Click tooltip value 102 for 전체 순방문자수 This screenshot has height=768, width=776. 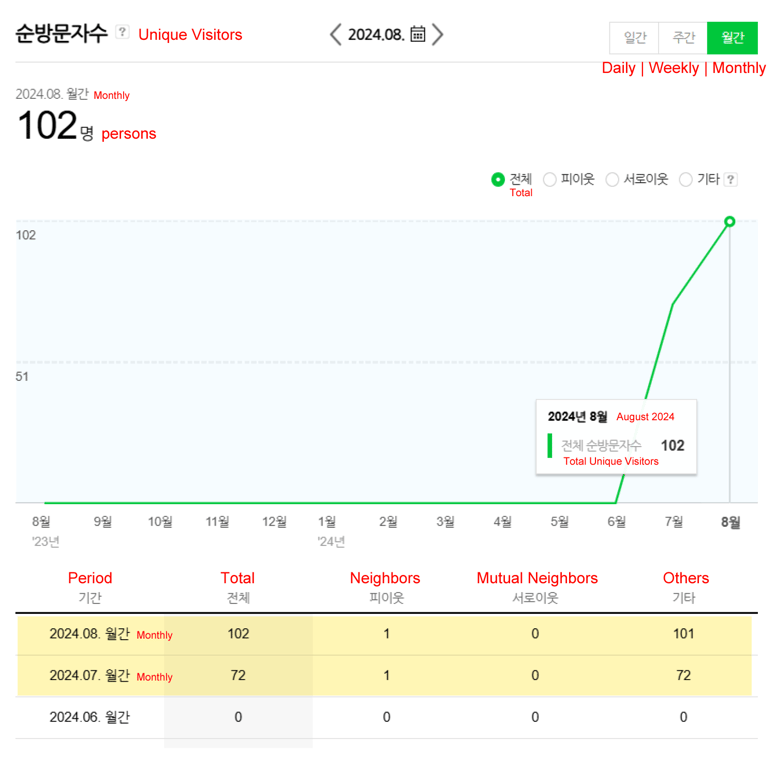(x=673, y=445)
